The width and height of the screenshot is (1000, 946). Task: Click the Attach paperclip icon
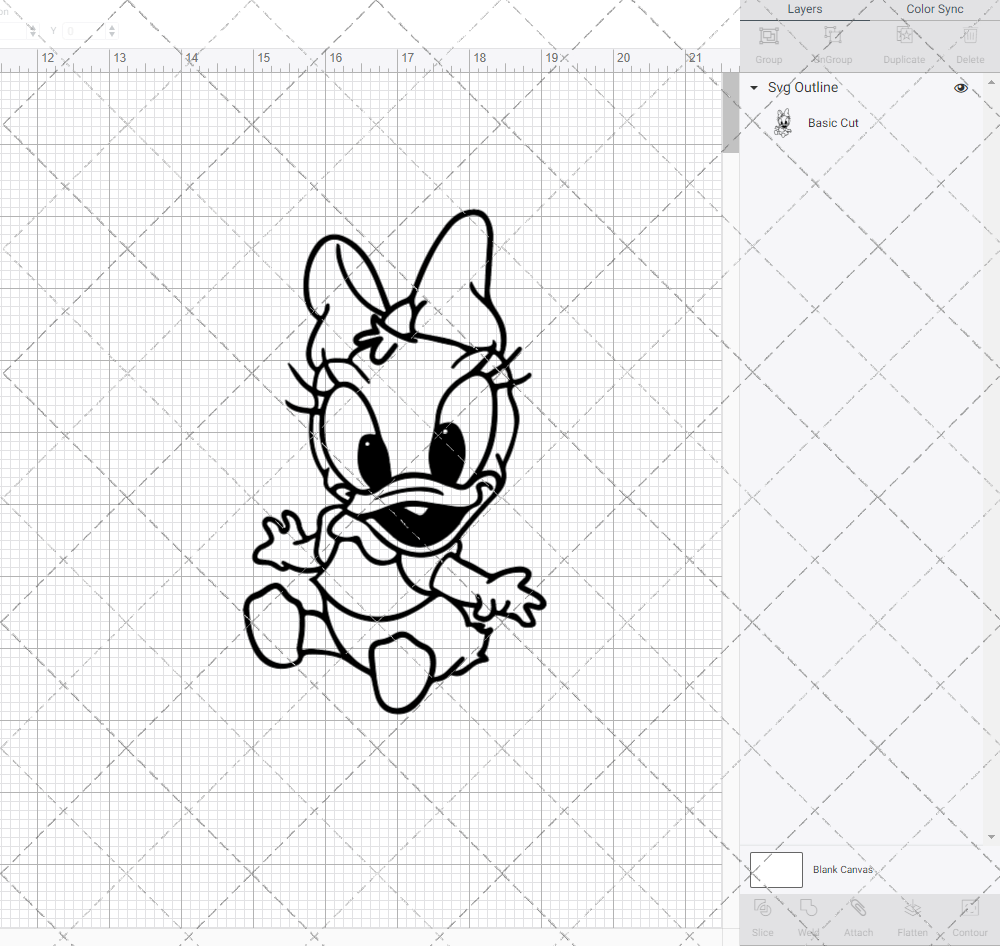858,910
